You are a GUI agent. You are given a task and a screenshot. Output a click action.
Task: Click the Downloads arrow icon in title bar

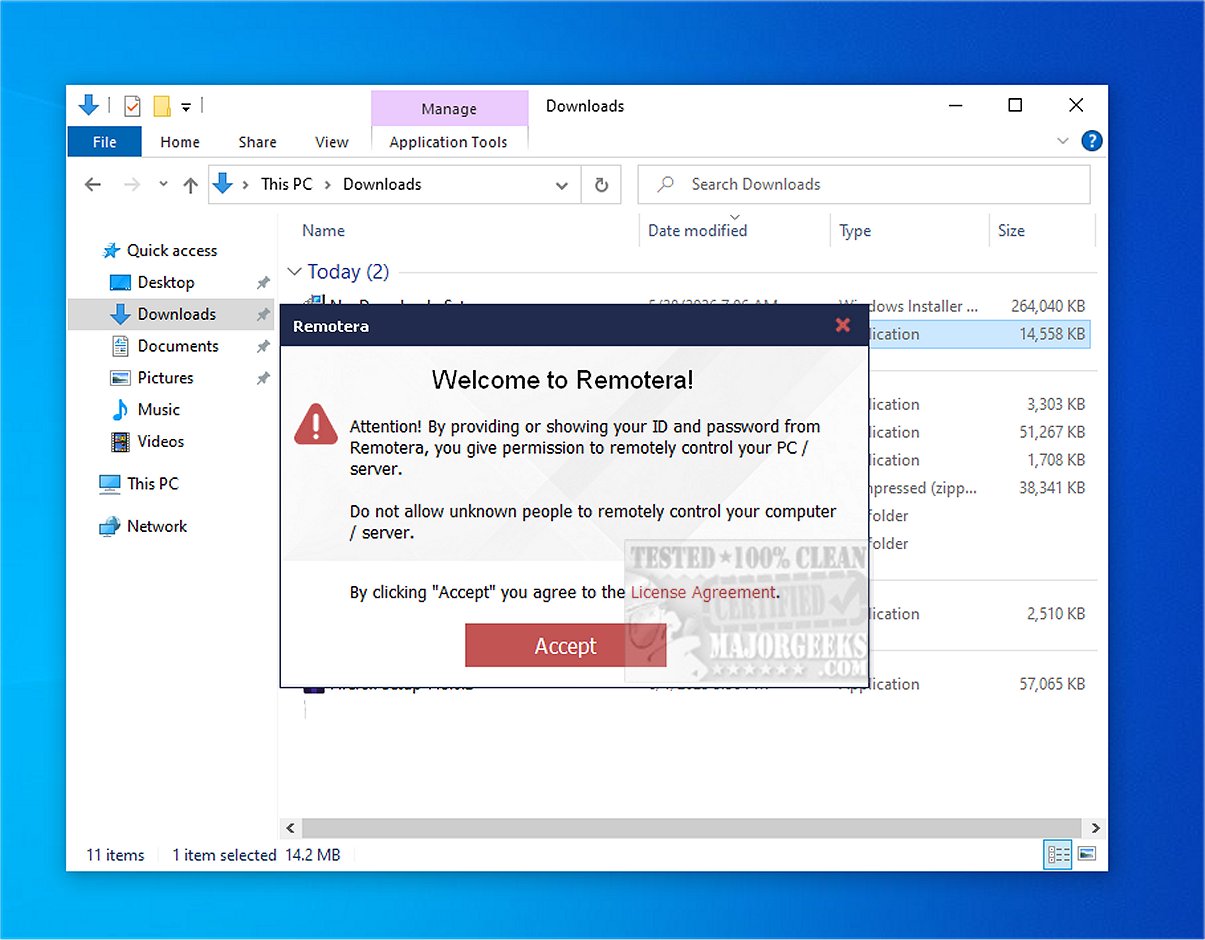[x=89, y=105]
